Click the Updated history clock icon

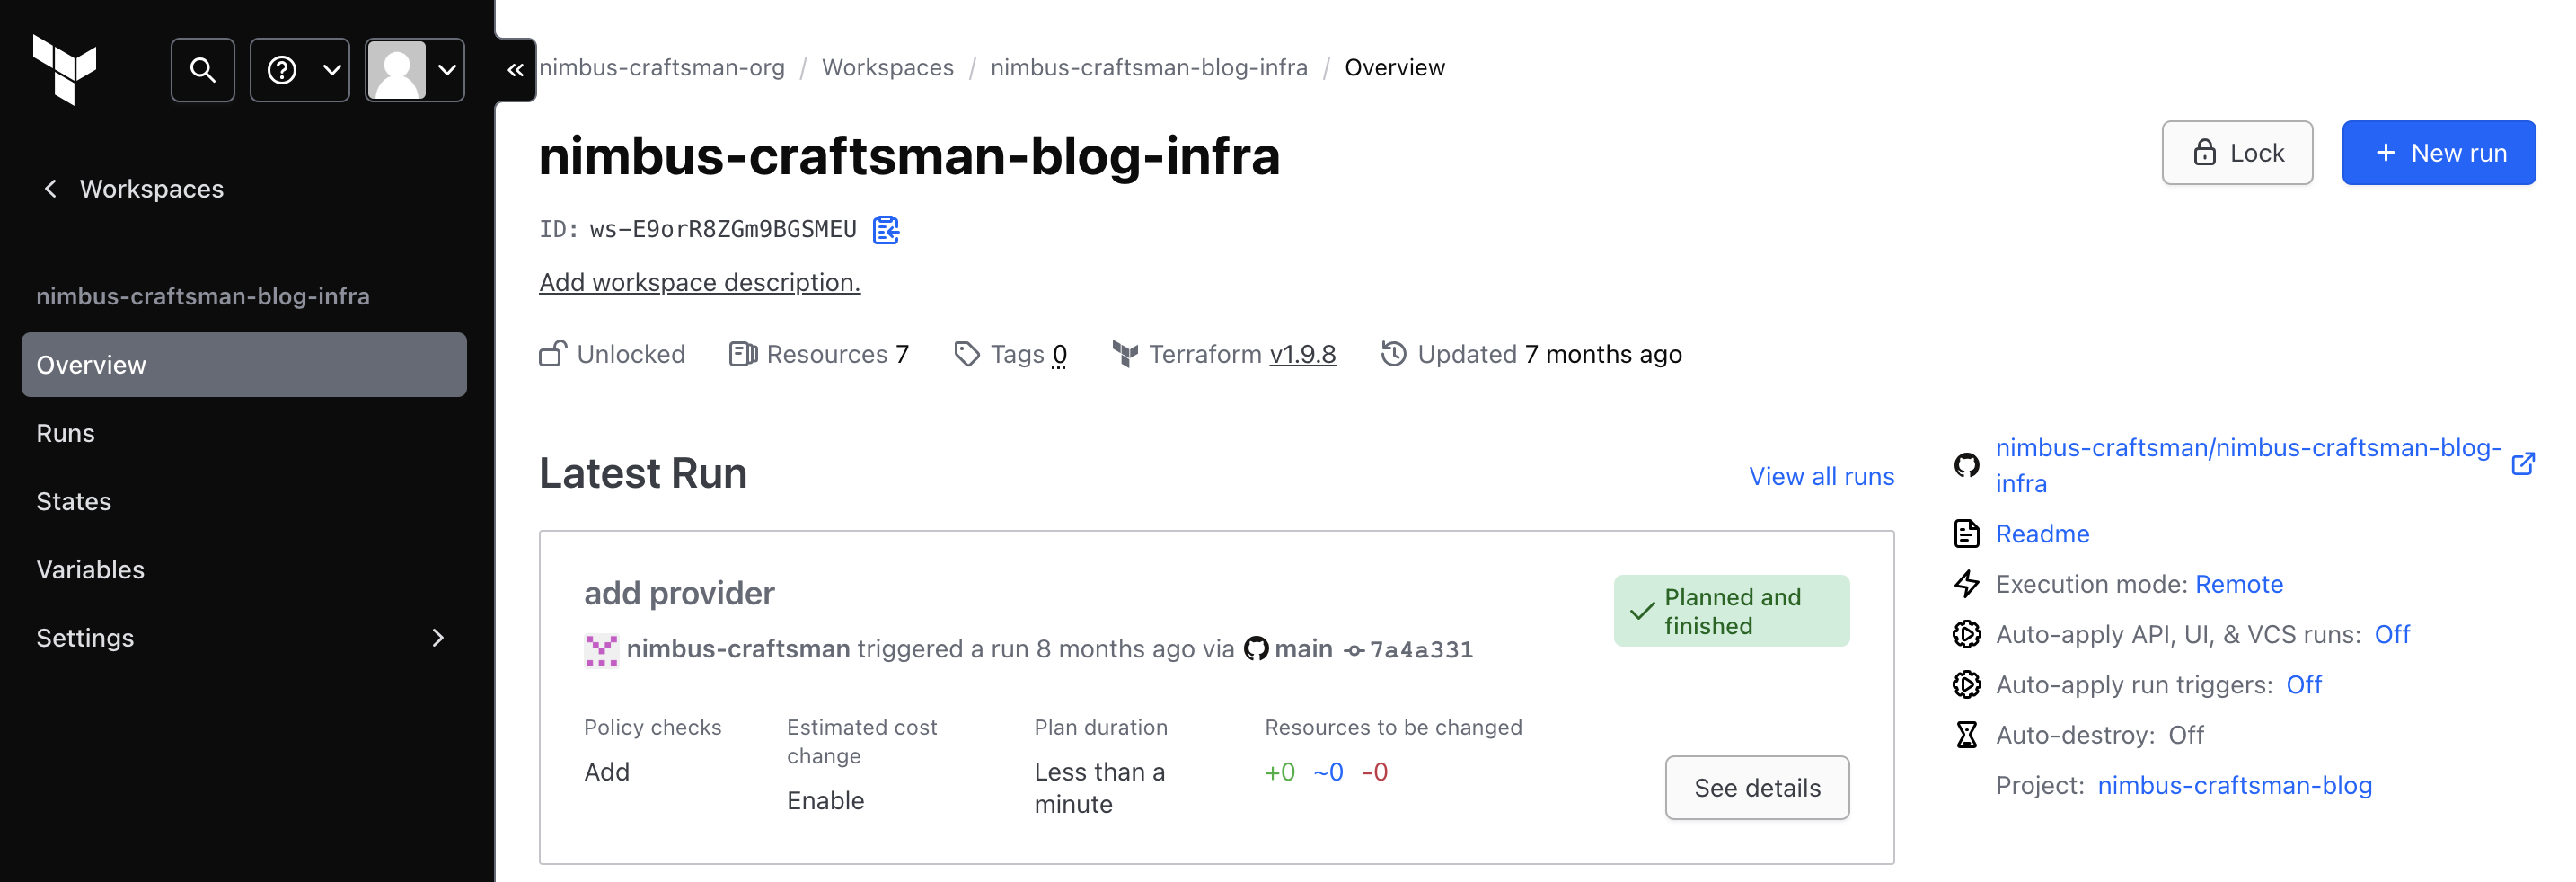click(x=1394, y=354)
